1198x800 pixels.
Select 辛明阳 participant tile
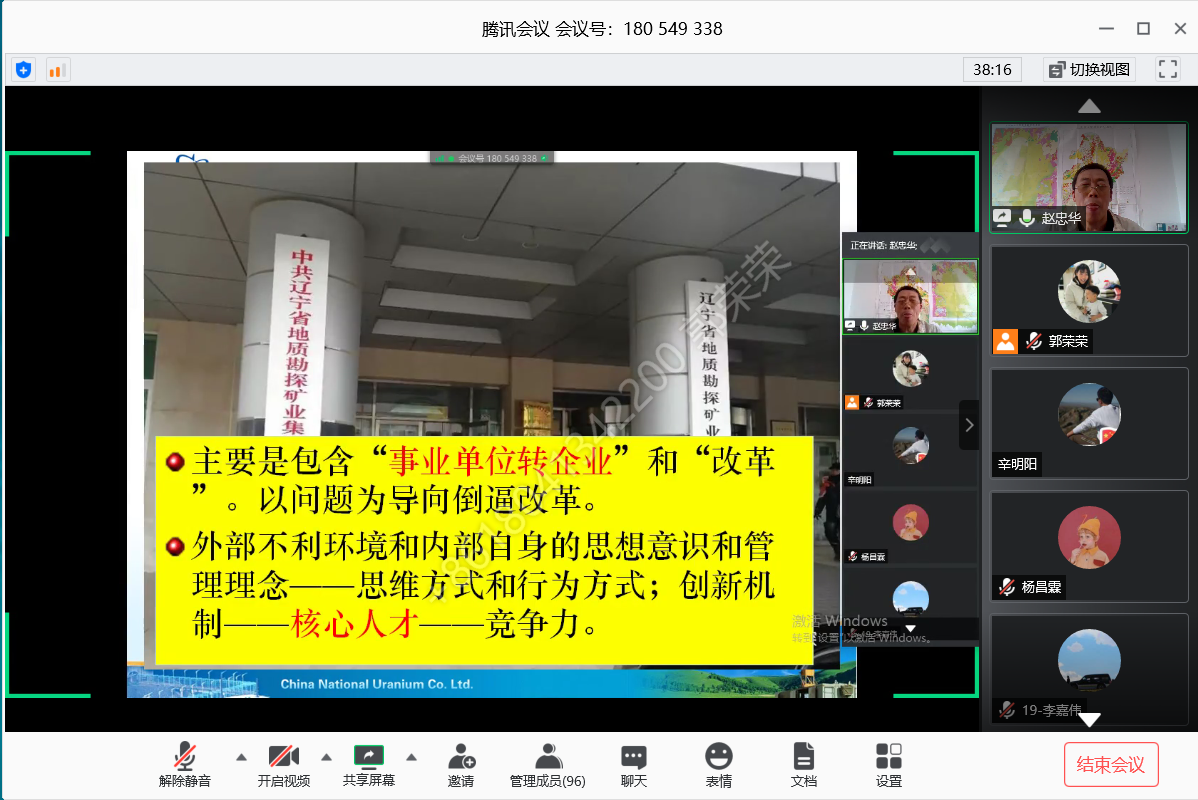pyautogui.click(x=1088, y=422)
